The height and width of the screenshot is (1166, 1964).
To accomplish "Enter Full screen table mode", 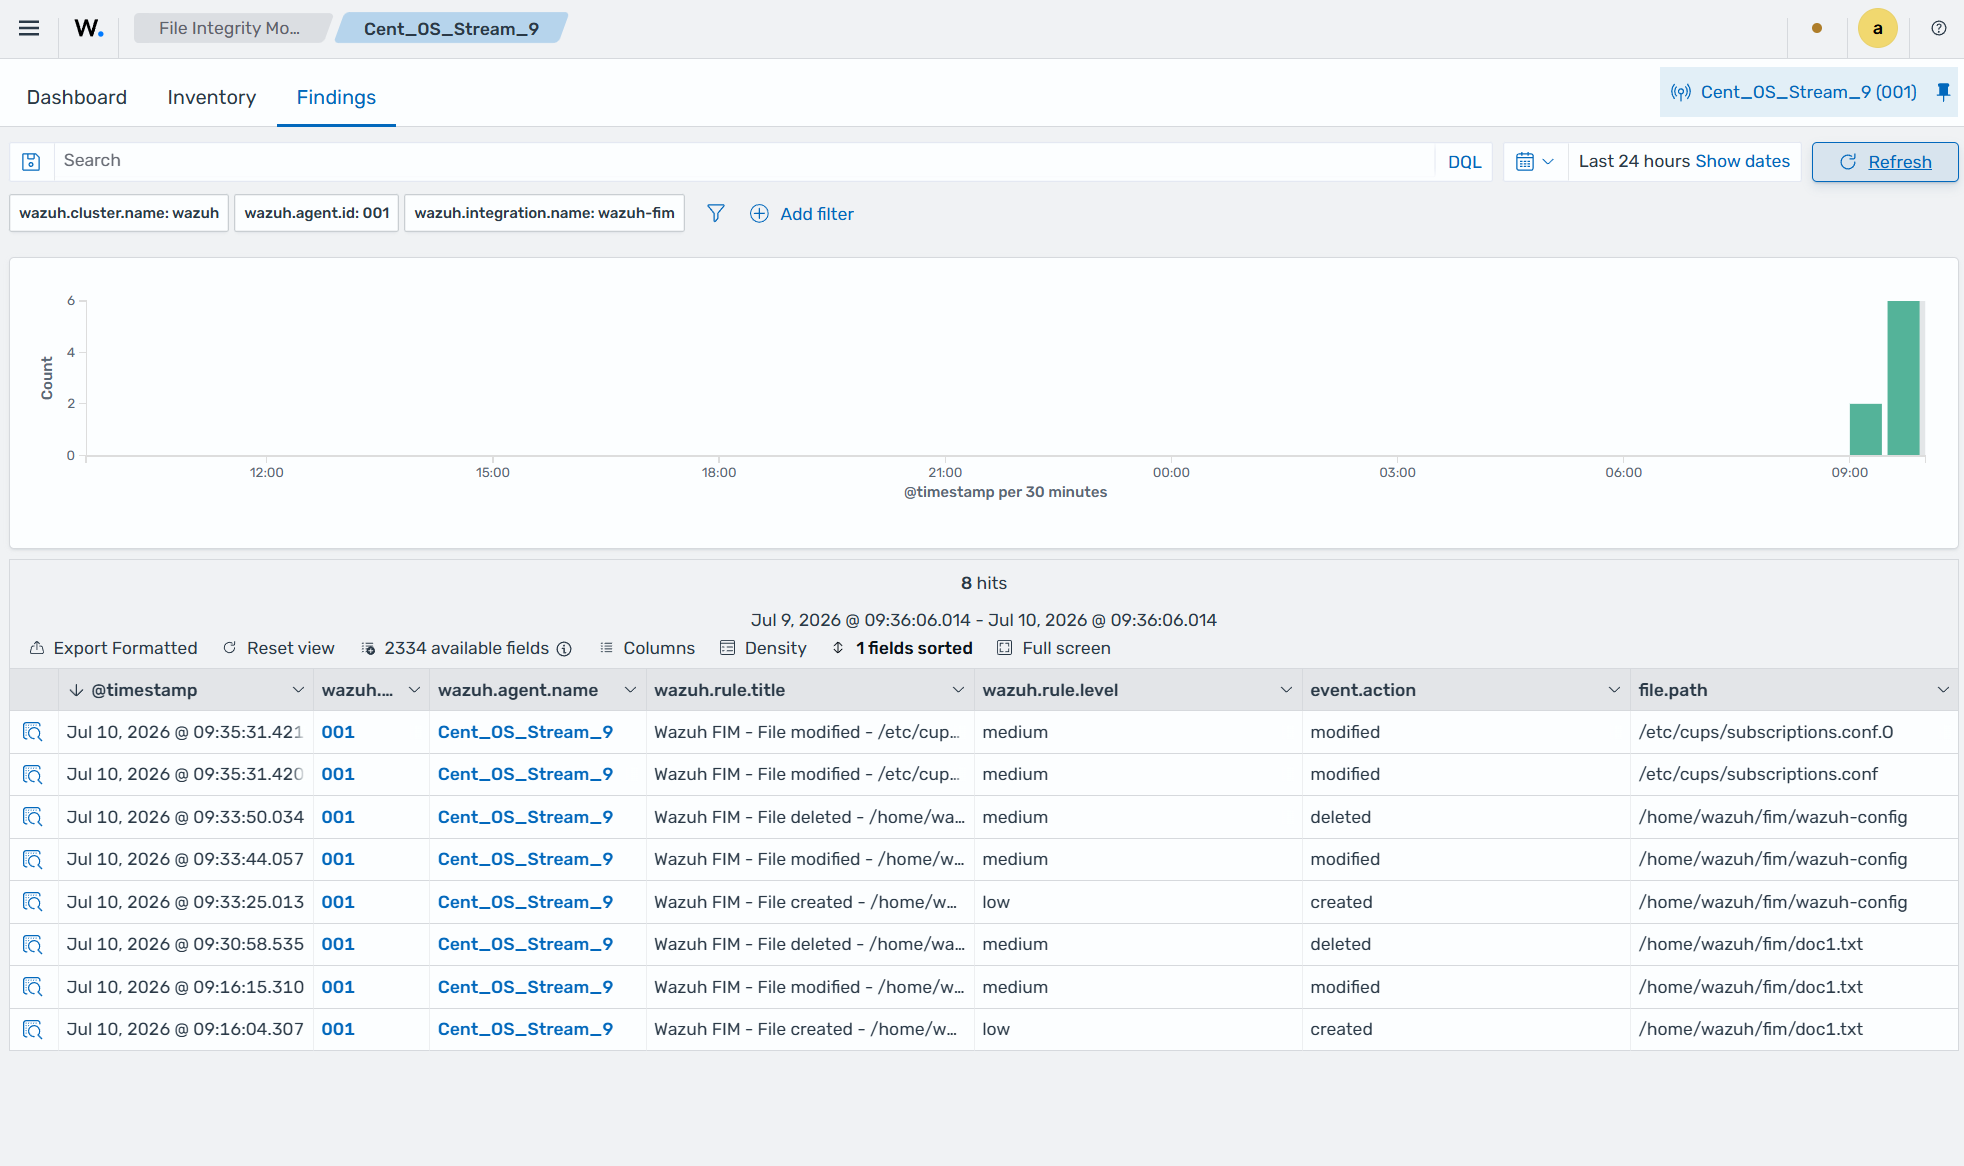I will click(x=1054, y=648).
